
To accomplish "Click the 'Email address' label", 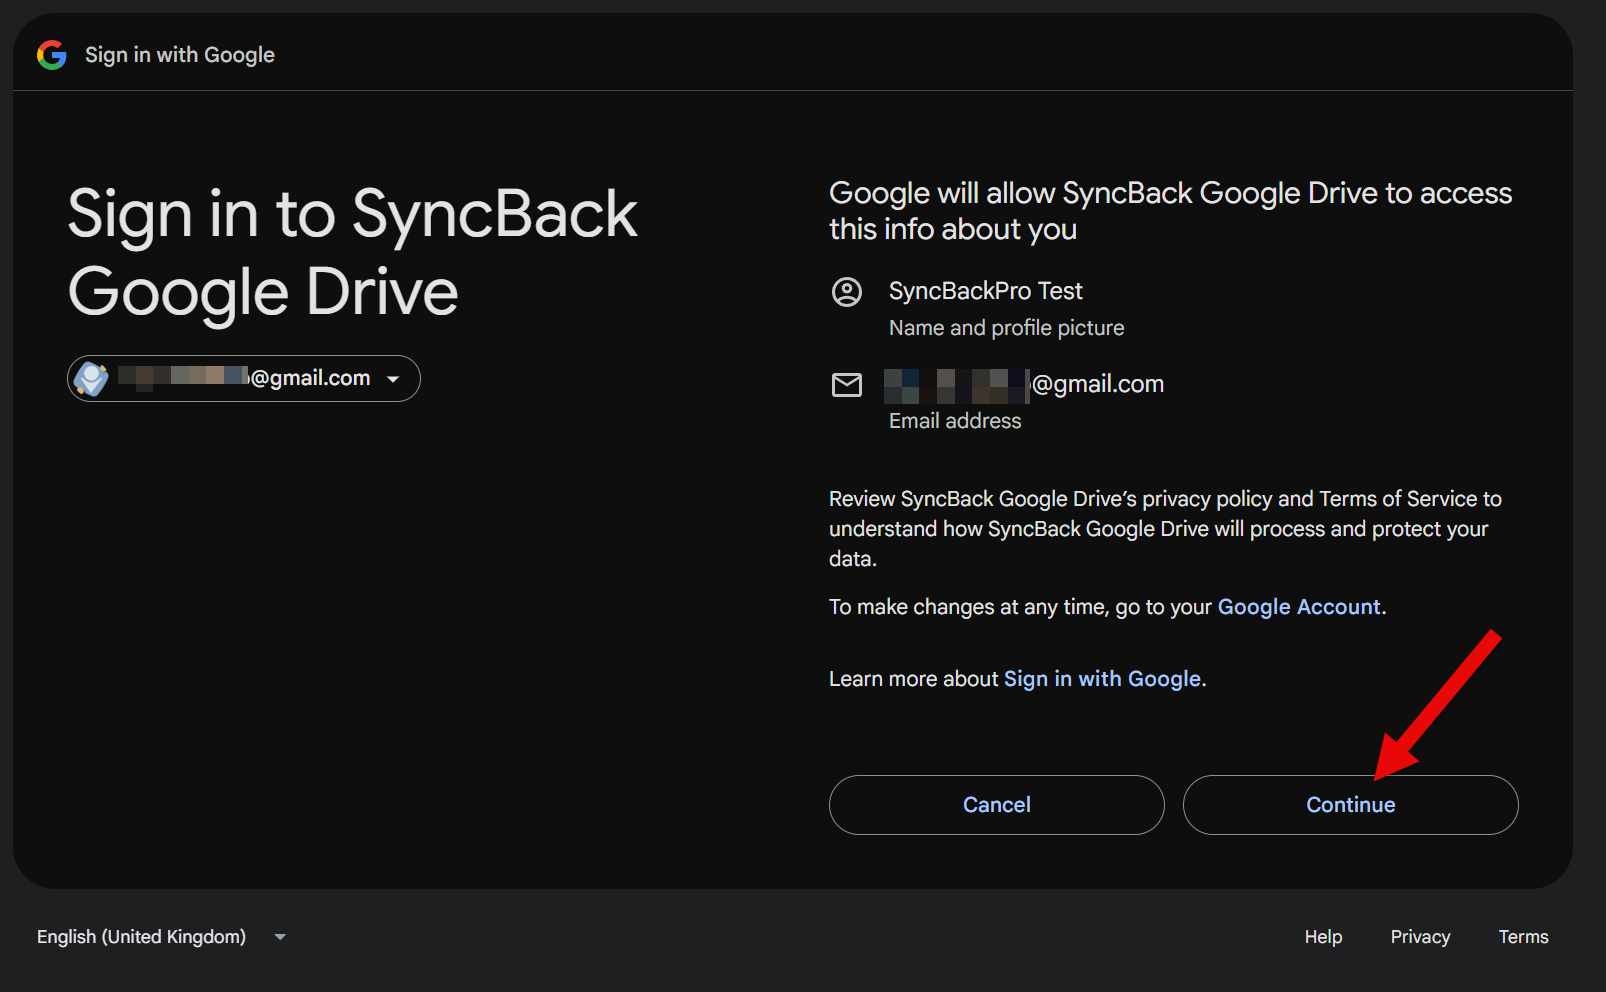I will tap(955, 421).
